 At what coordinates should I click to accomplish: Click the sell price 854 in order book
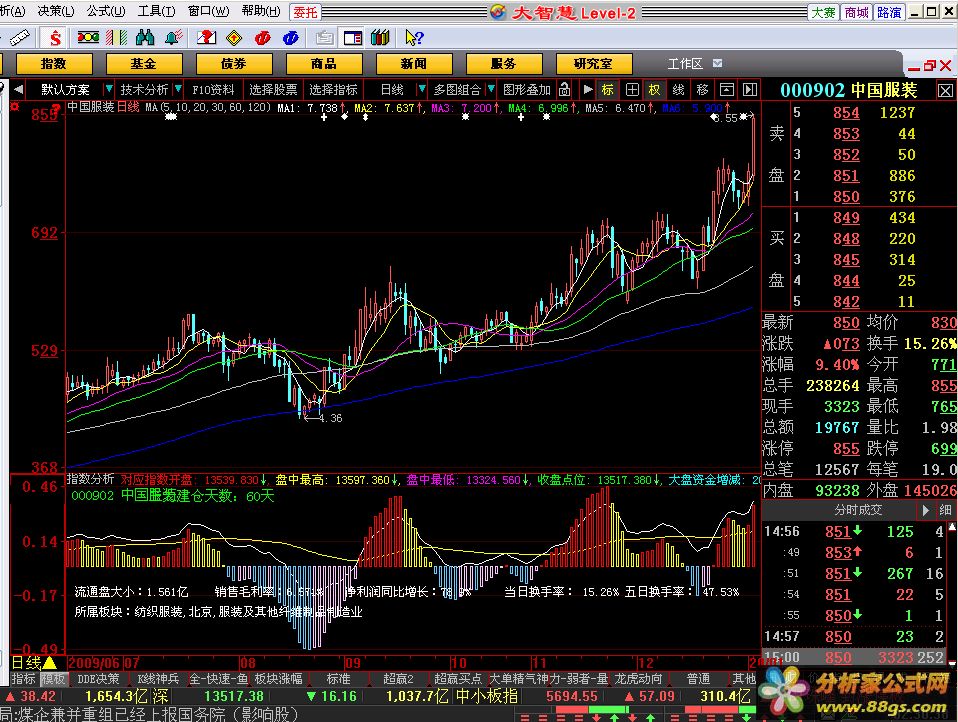click(846, 113)
